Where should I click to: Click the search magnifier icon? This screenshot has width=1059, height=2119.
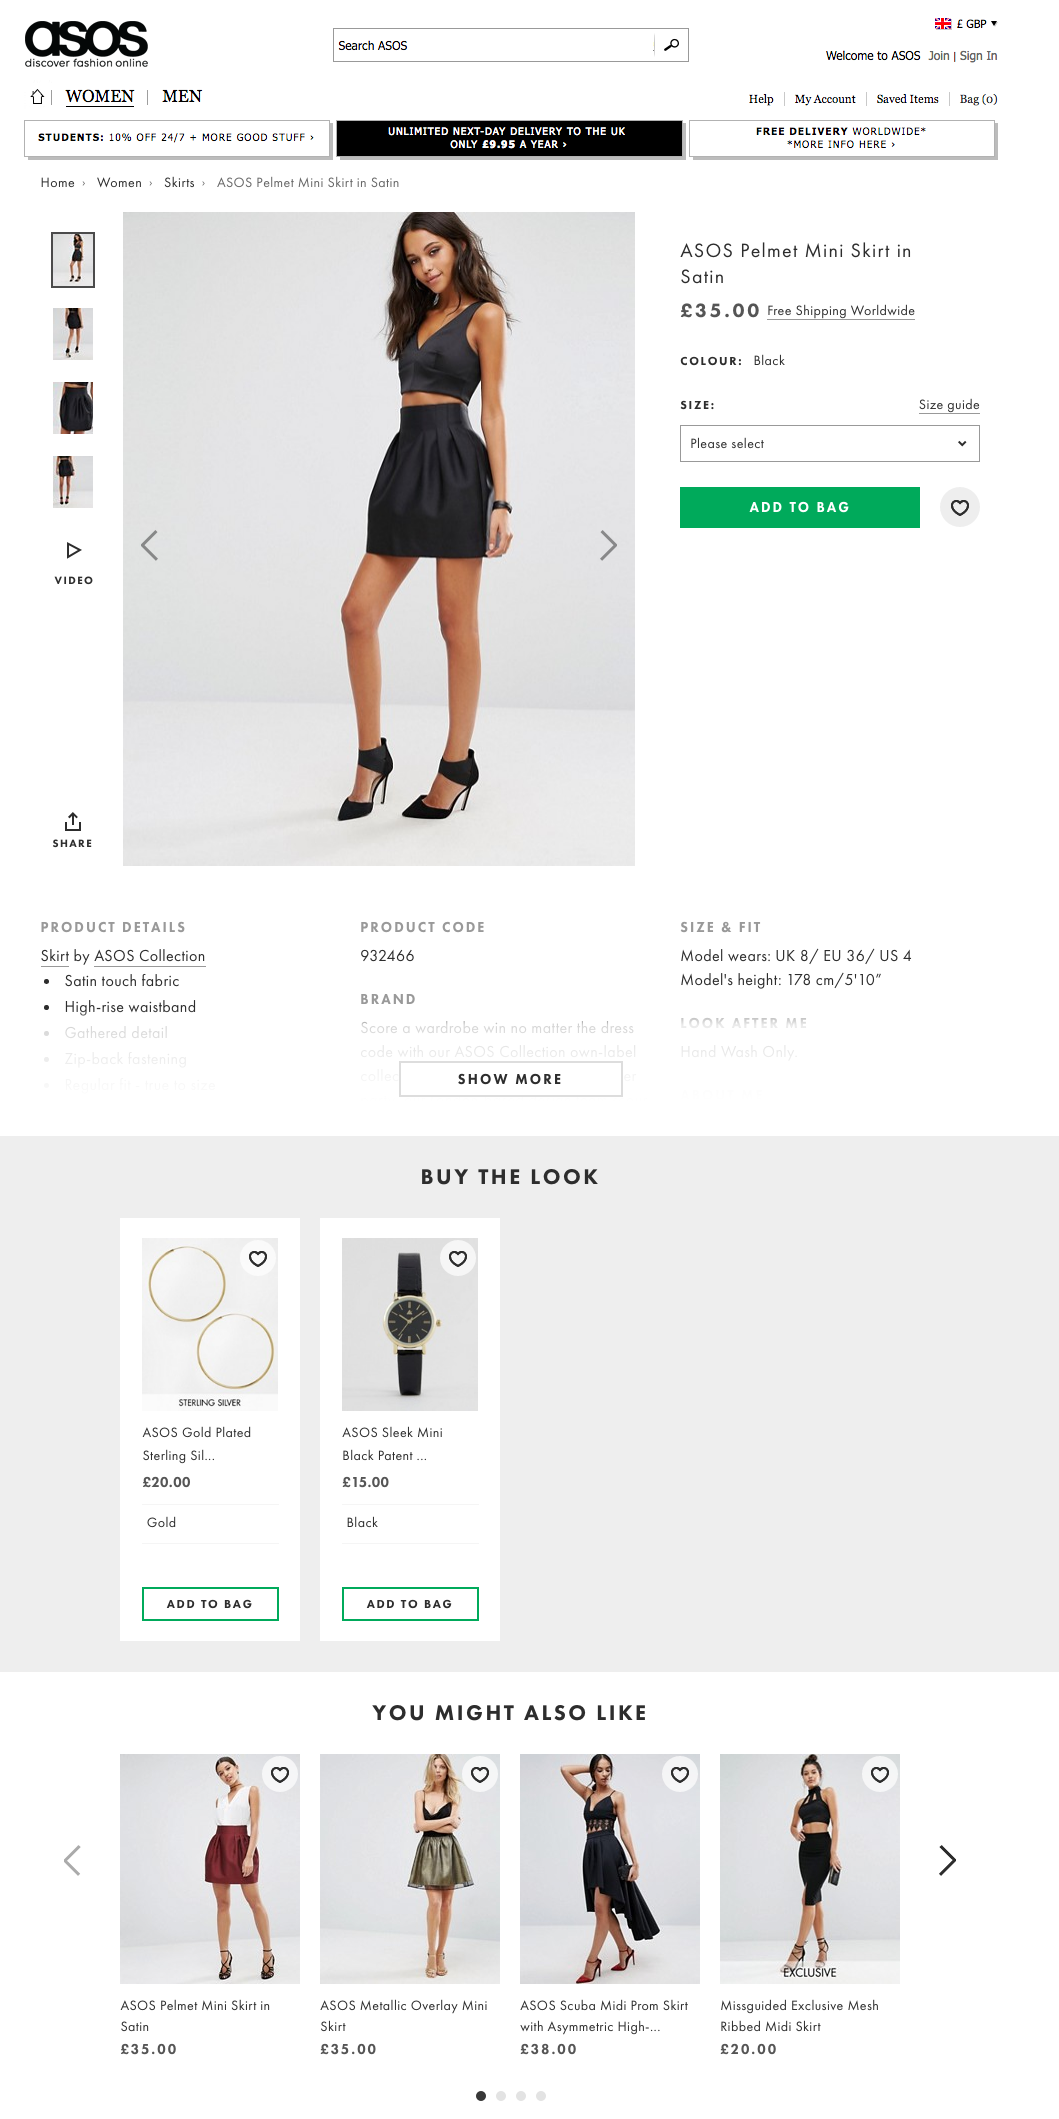(671, 45)
